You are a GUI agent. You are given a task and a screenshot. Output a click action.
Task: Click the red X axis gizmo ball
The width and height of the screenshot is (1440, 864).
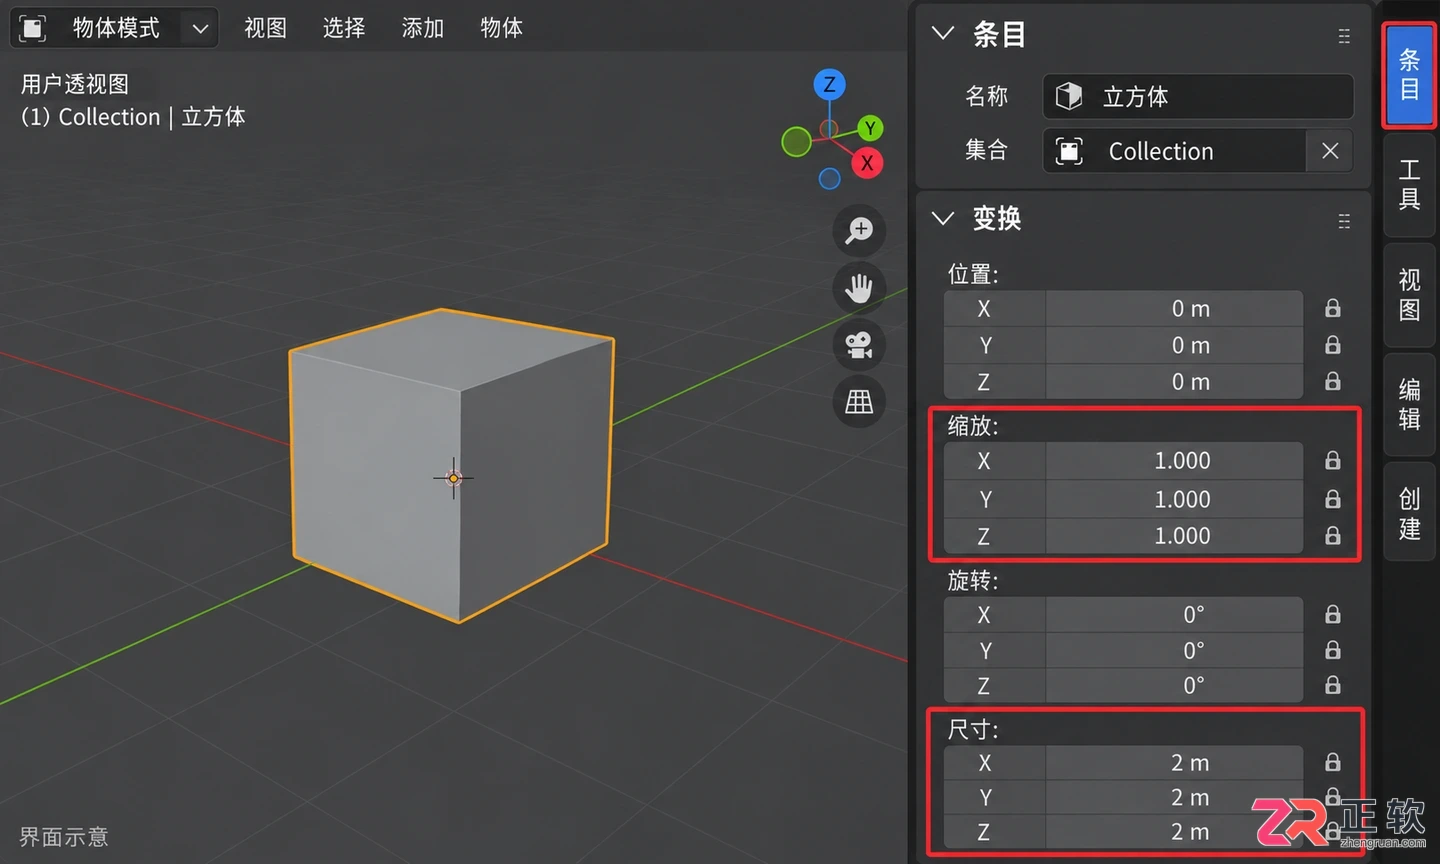point(867,163)
